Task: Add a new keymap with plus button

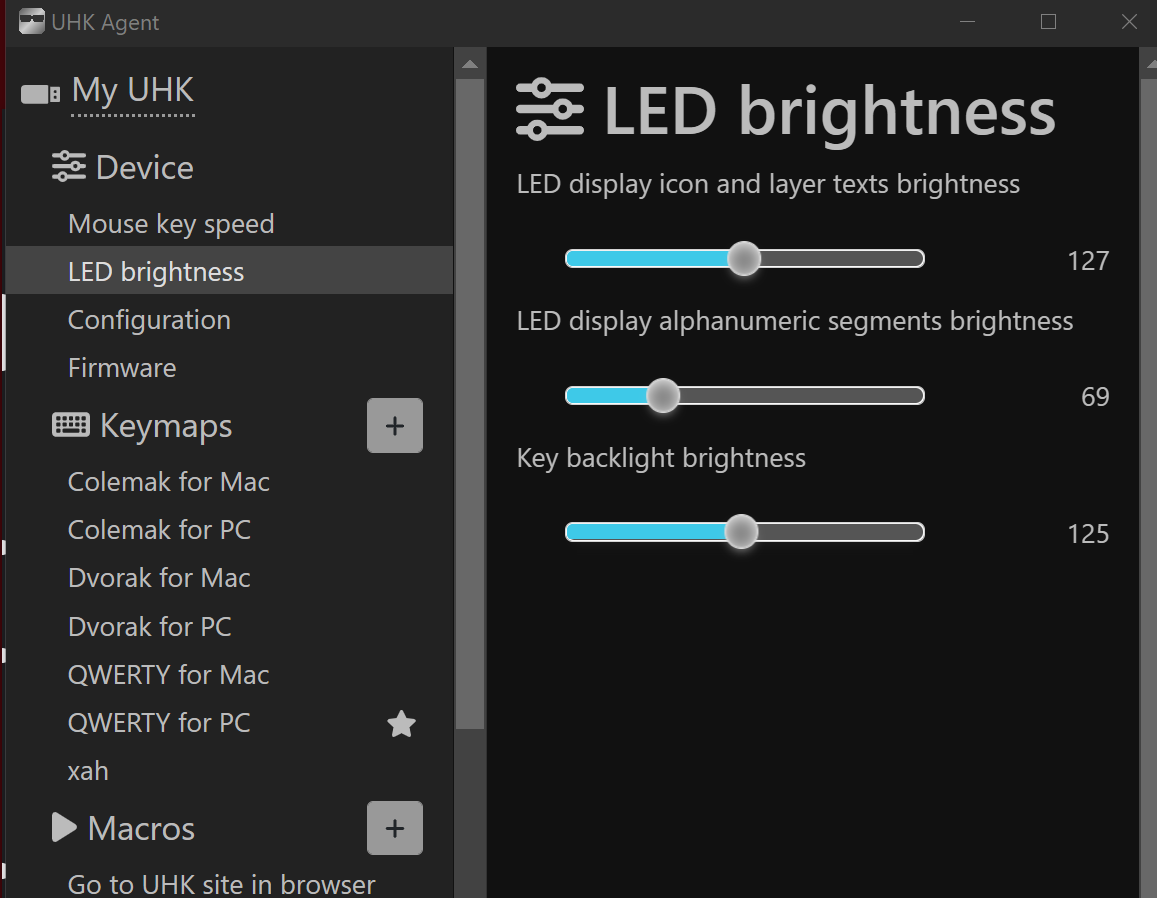Action: tap(395, 426)
